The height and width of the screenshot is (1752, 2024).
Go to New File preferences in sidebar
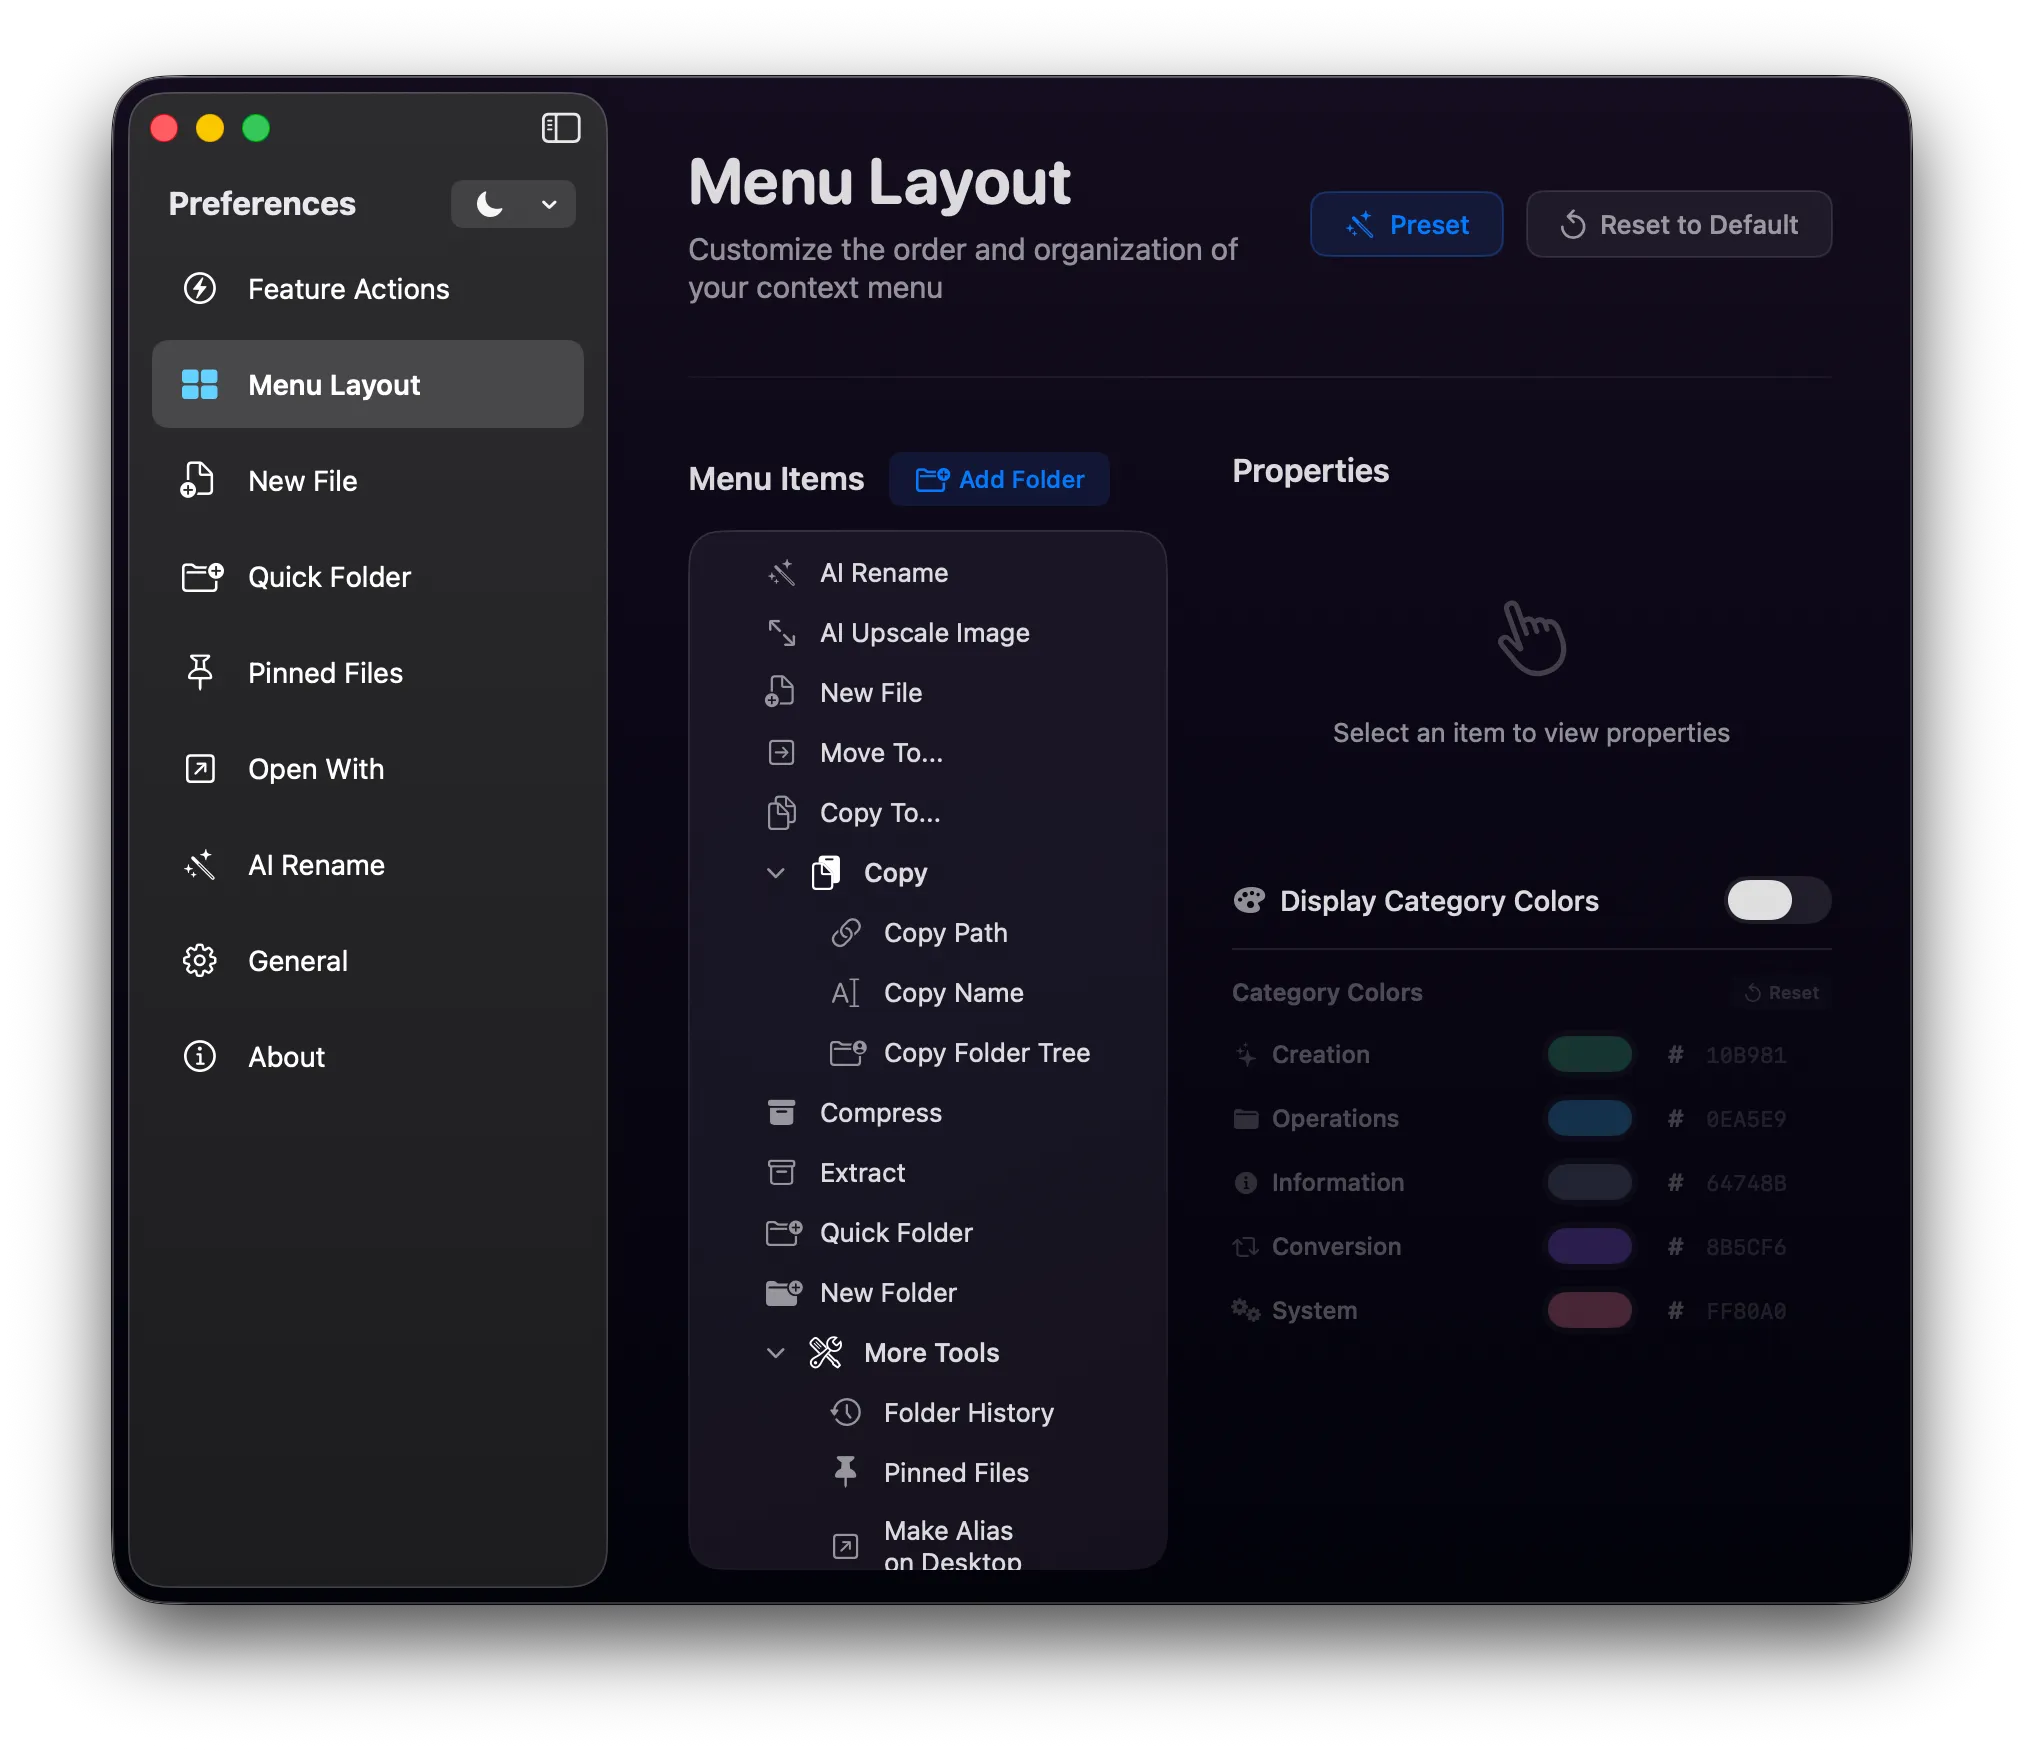pyautogui.click(x=368, y=481)
